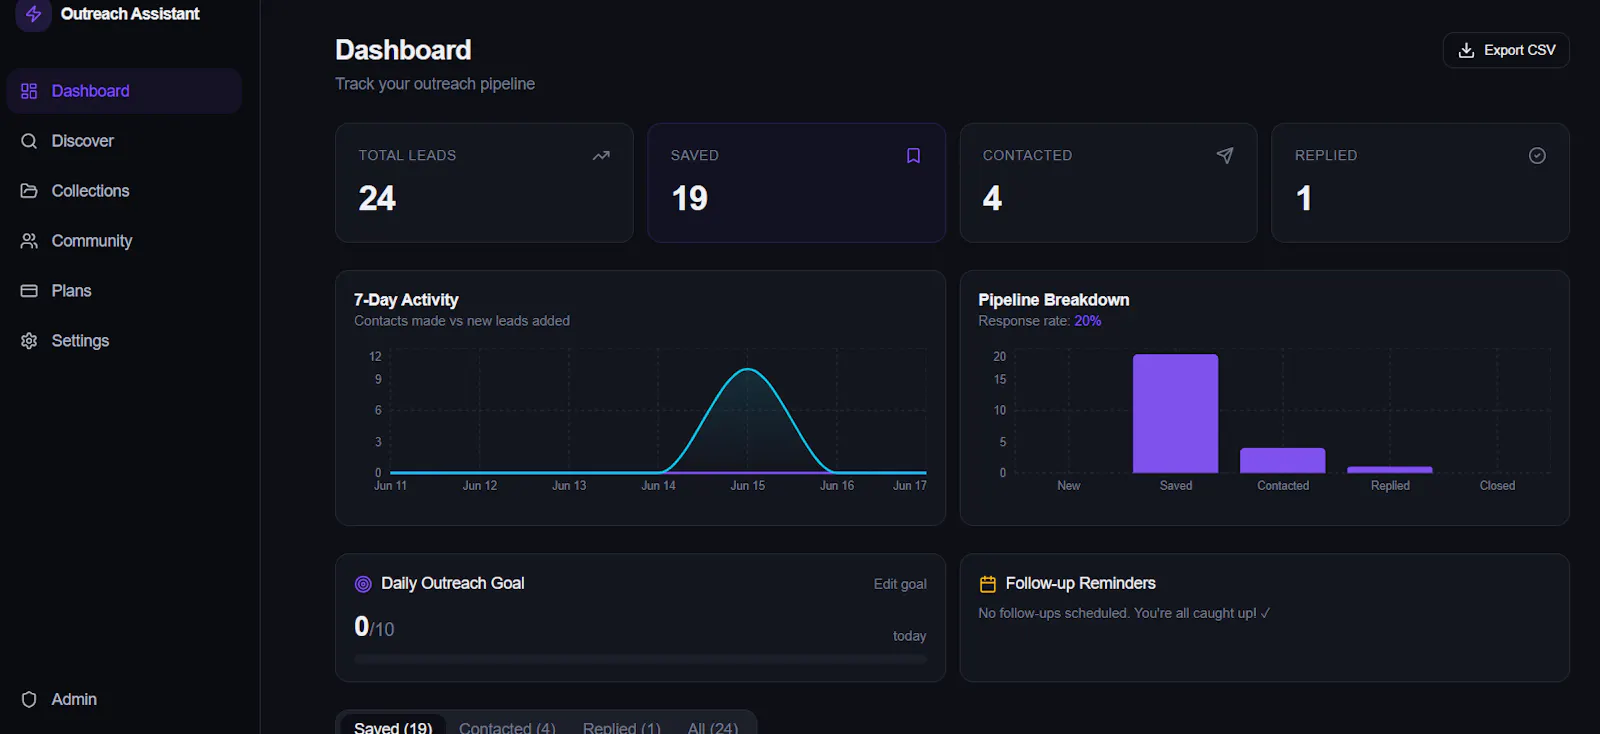Image resolution: width=1600 pixels, height=734 pixels.
Task: Click the Jun 15 peak on activity chart
Action: click(x=748, y=370)
